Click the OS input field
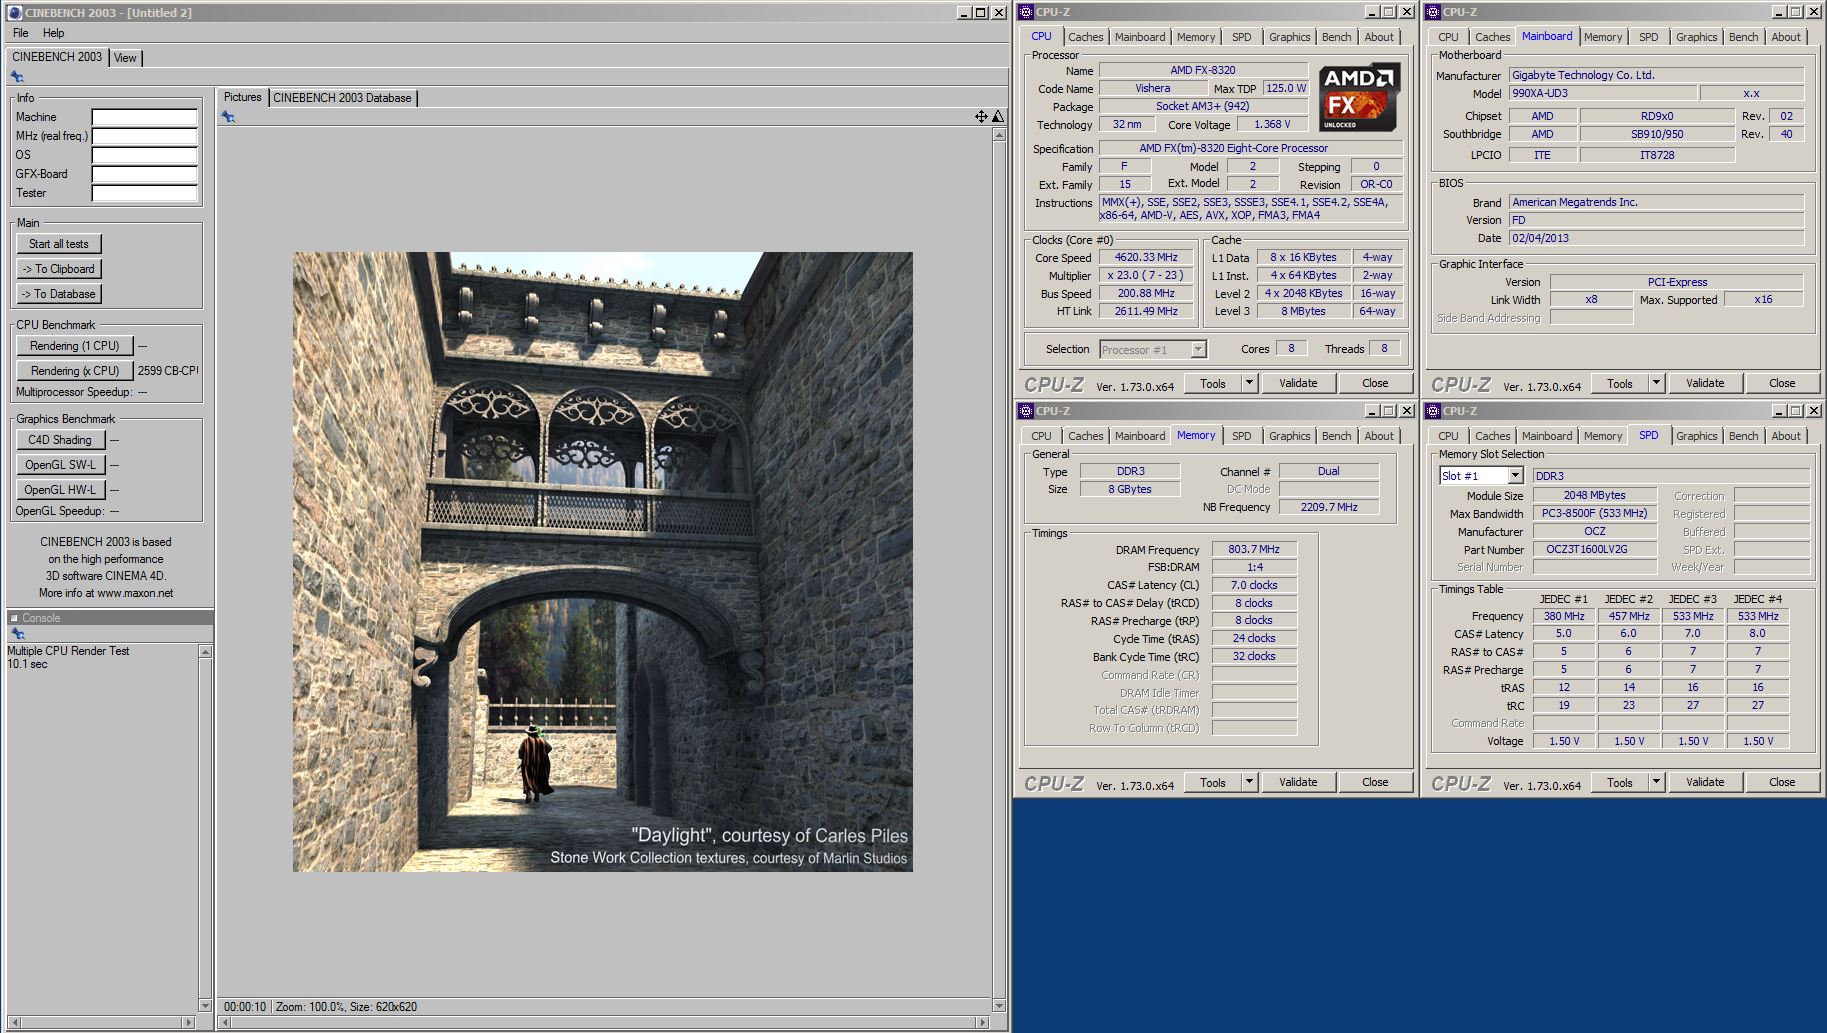 [145, 155]
